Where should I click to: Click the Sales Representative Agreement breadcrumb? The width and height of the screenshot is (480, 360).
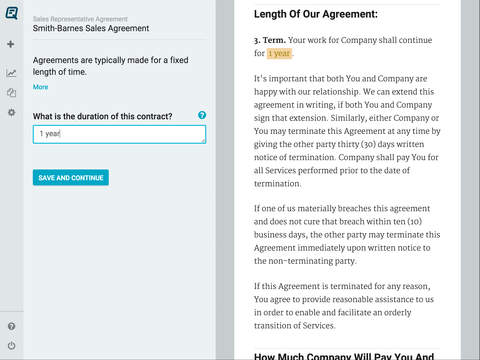80,19
